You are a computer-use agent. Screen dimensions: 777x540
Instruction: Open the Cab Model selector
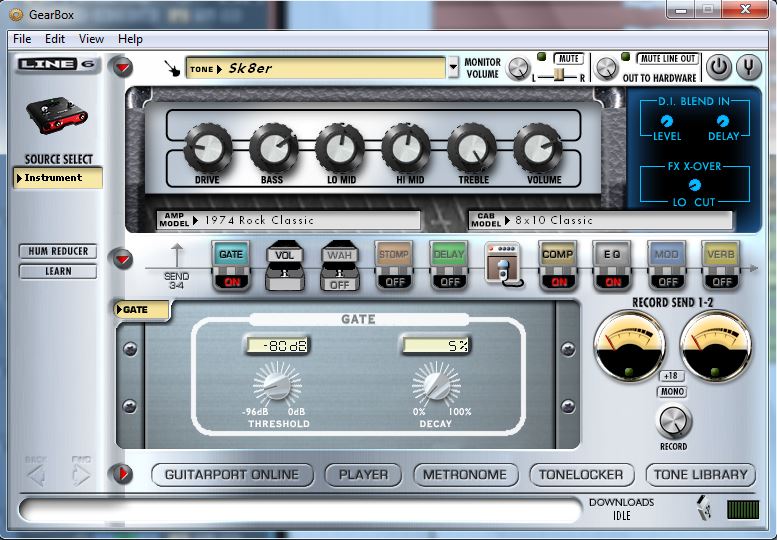[x=600, y=220]
